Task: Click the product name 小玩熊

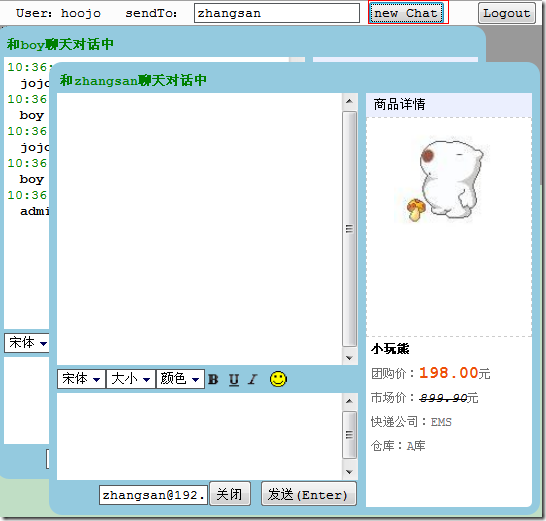Action: (x=390, y=349)
